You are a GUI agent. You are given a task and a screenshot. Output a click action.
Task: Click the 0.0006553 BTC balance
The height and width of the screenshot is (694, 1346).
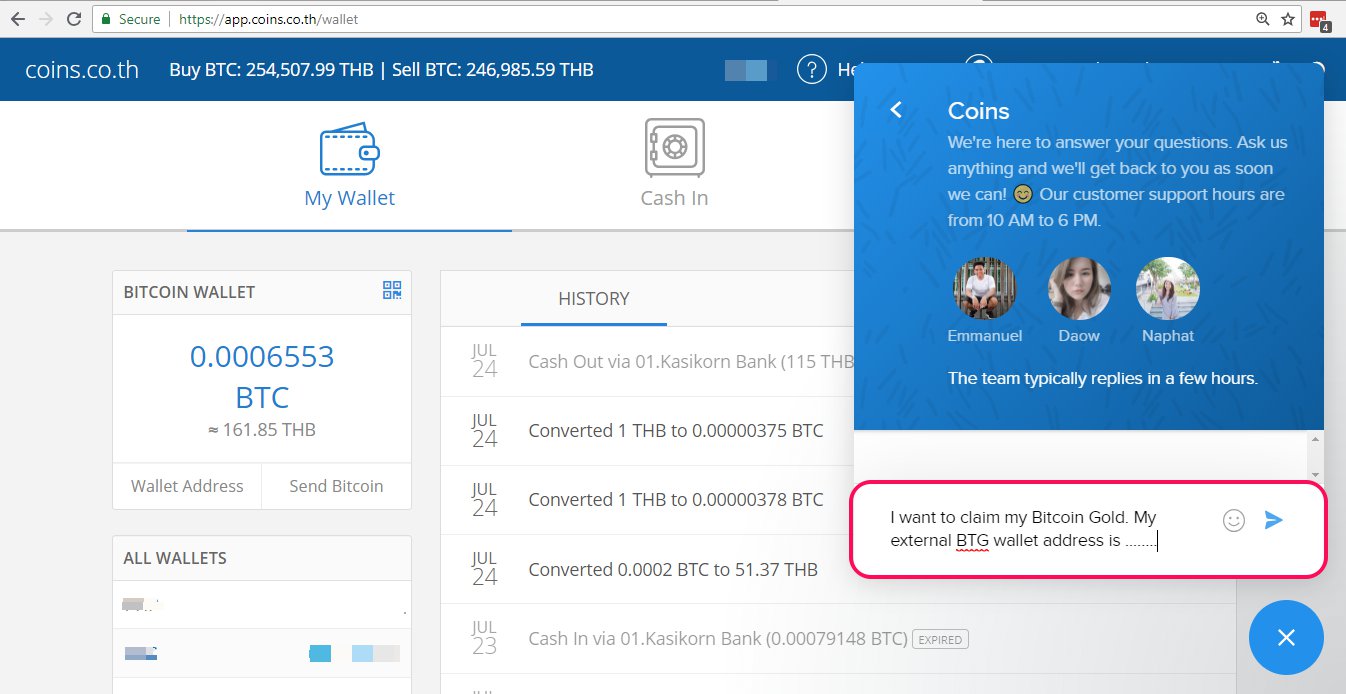coord(262,377)
